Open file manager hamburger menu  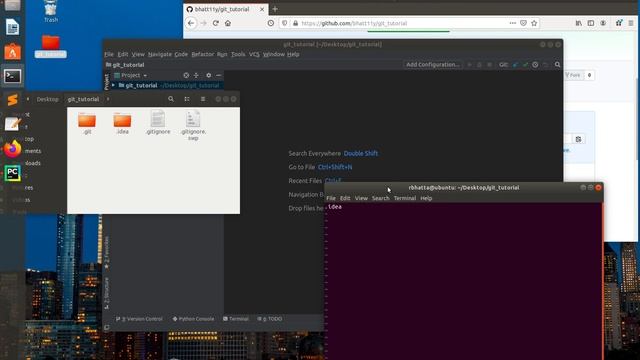[x=203, y=99]
